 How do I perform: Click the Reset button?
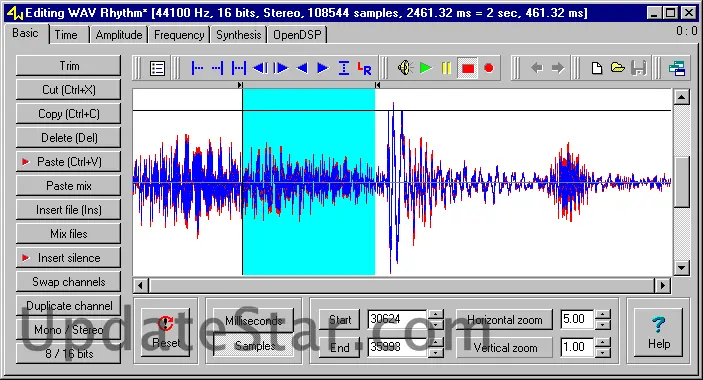pyautogui.click(x=165, y=332)
